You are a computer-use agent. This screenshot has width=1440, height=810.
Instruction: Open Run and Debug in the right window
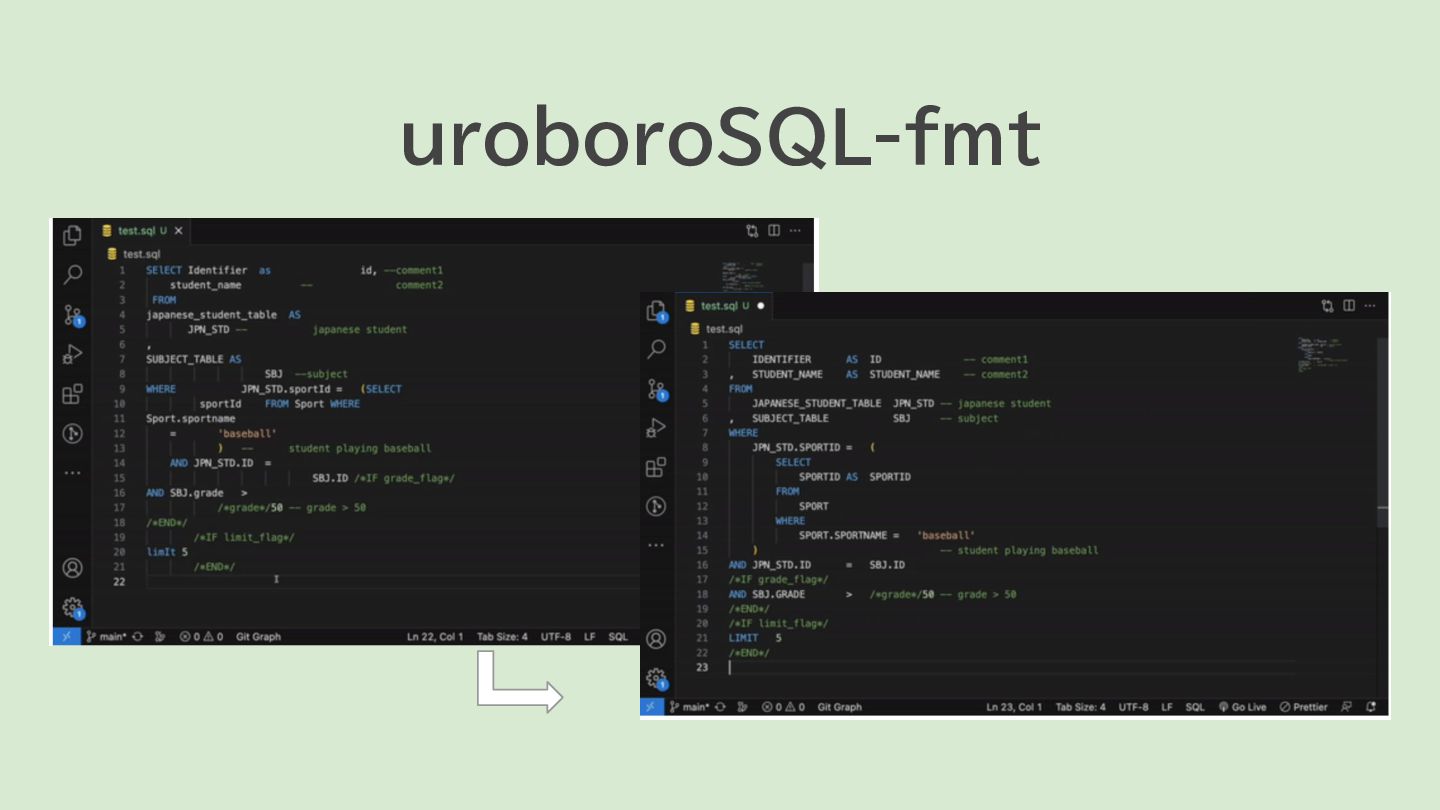[656, 428]
